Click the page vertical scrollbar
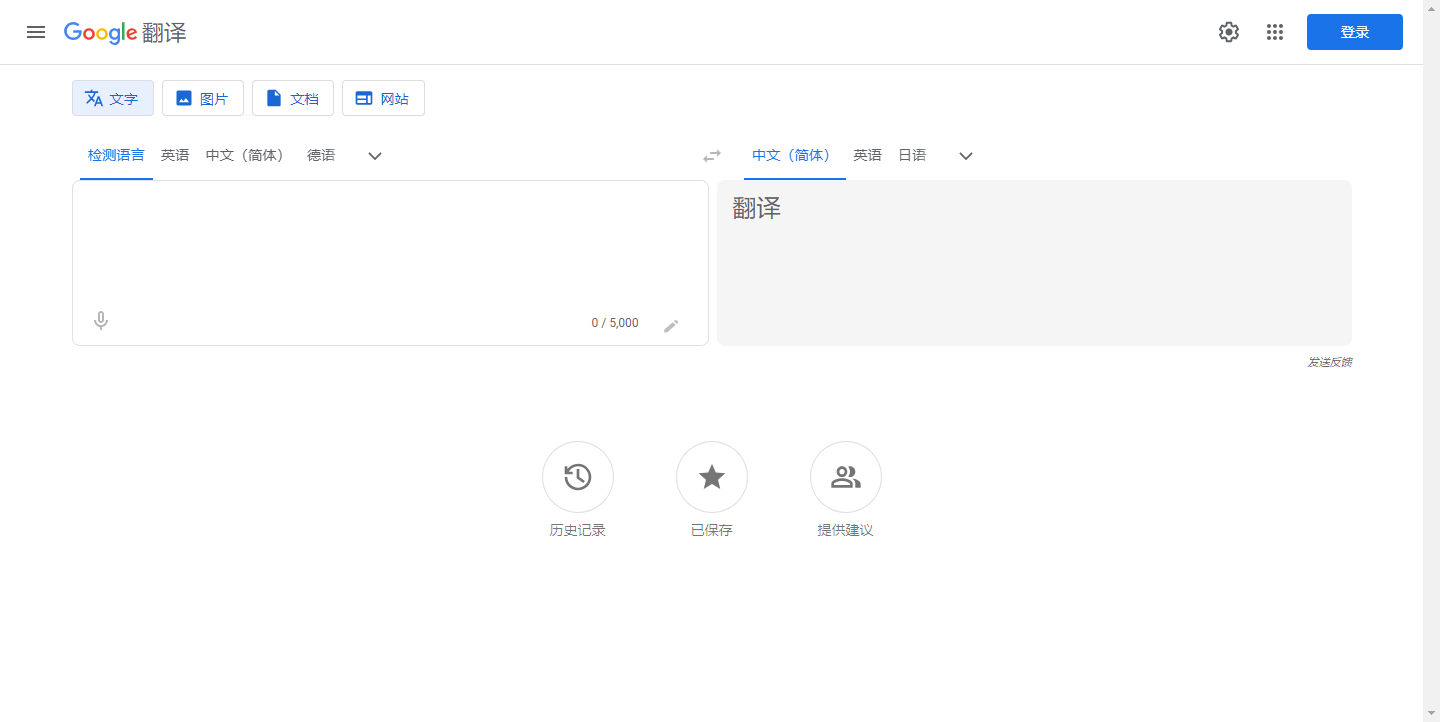 (1431, 361)
